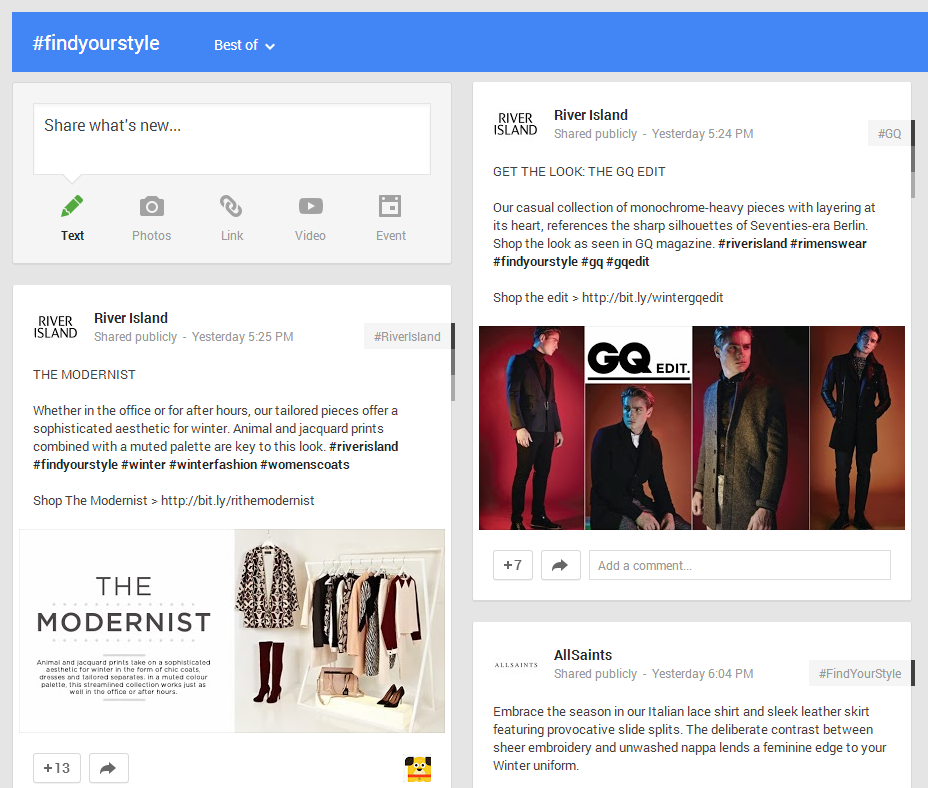The width and height of the screenshot is (928, 788).
Task: Open the GQ Edit photo collage
Action: tap(692, 427)
